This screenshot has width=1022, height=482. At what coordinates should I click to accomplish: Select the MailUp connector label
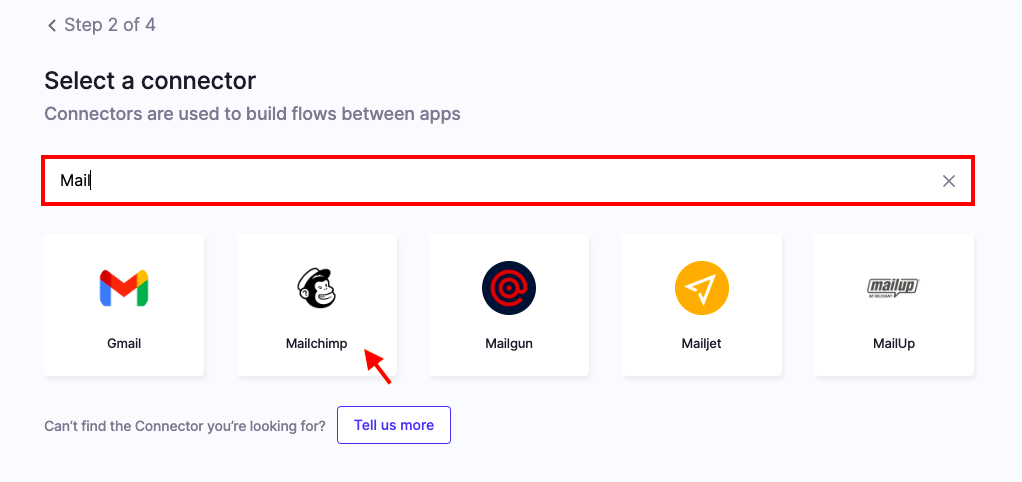point(894,343)
